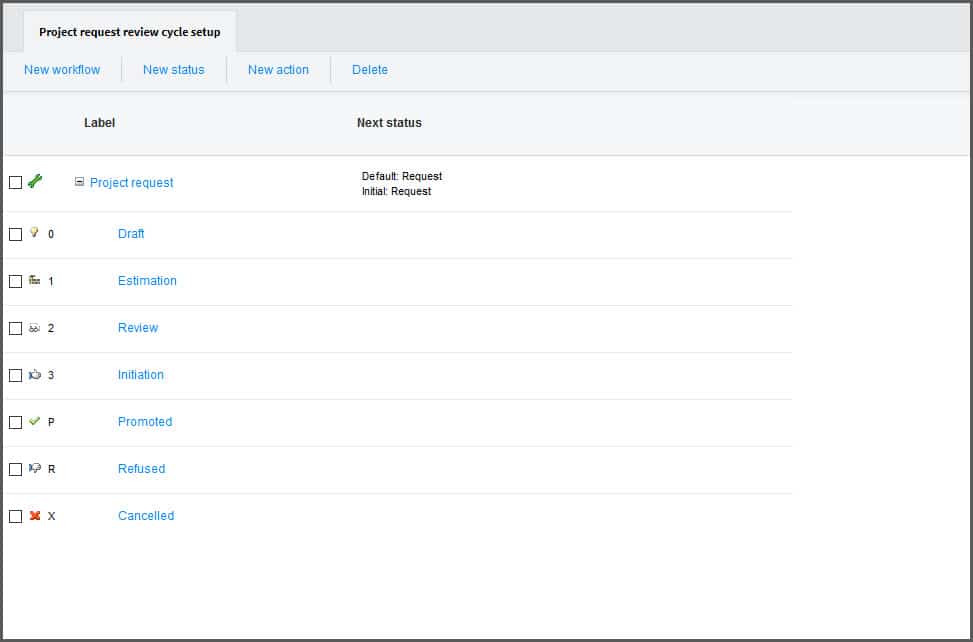Collapse the Project request tree node

79,182
